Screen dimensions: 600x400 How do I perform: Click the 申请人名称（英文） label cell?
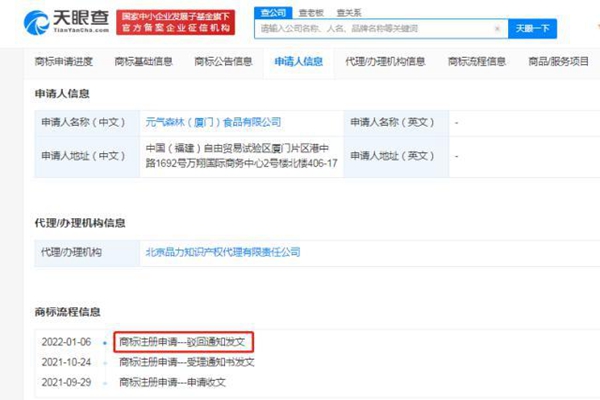(x=396, y=122)
